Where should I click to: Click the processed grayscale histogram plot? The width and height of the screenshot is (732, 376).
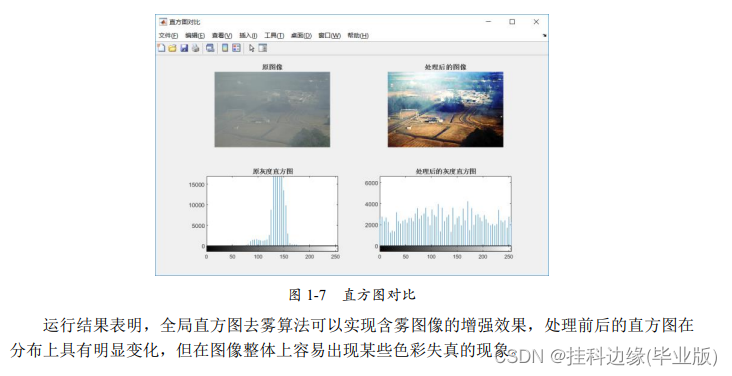coord(445,211)
